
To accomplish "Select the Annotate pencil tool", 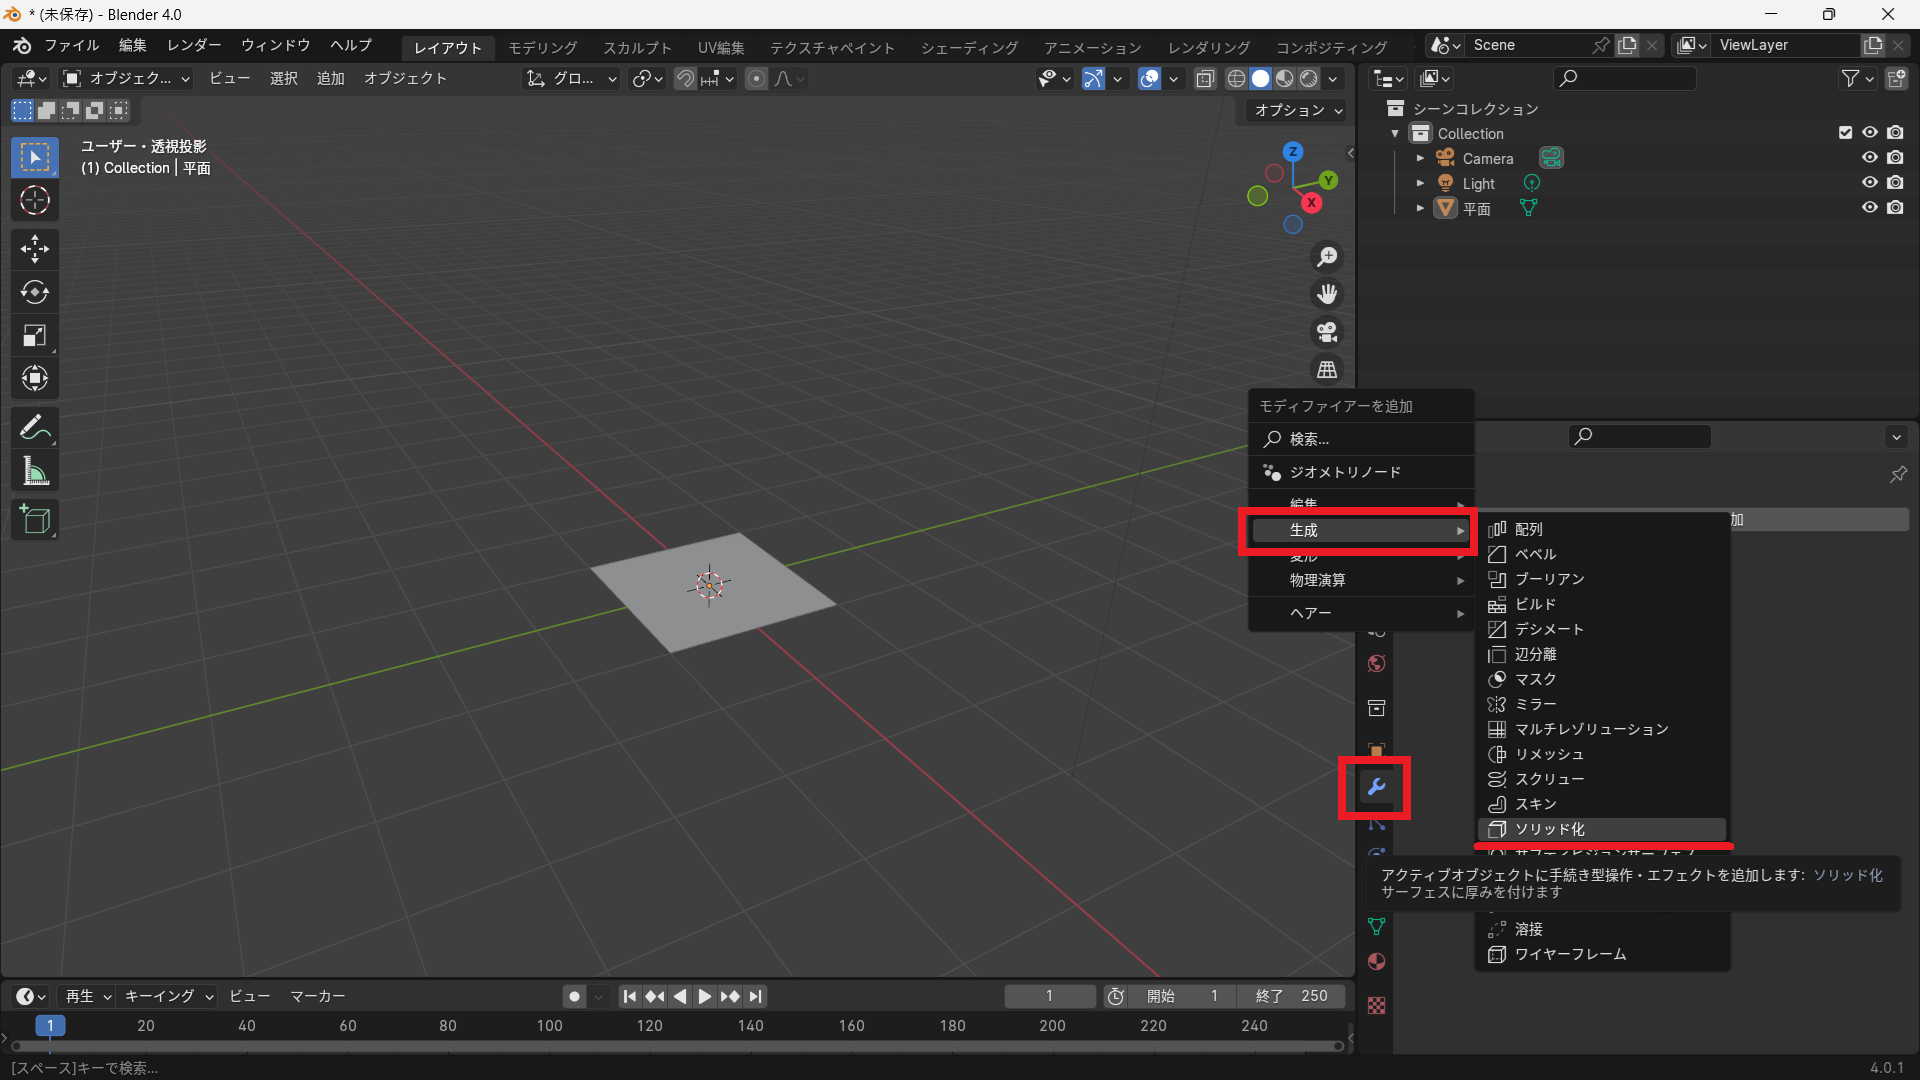I will click(35, 428).
